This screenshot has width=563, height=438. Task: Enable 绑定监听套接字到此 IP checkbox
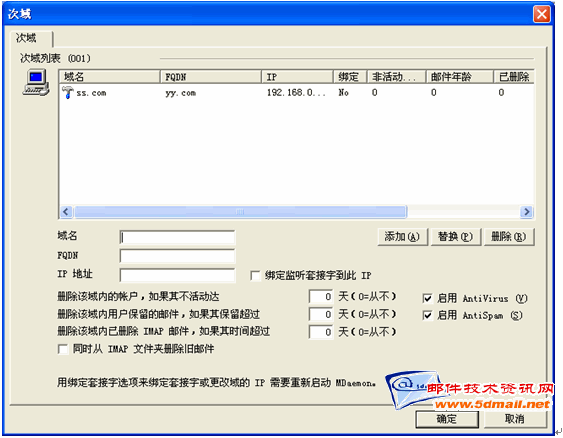click(255, 276)
